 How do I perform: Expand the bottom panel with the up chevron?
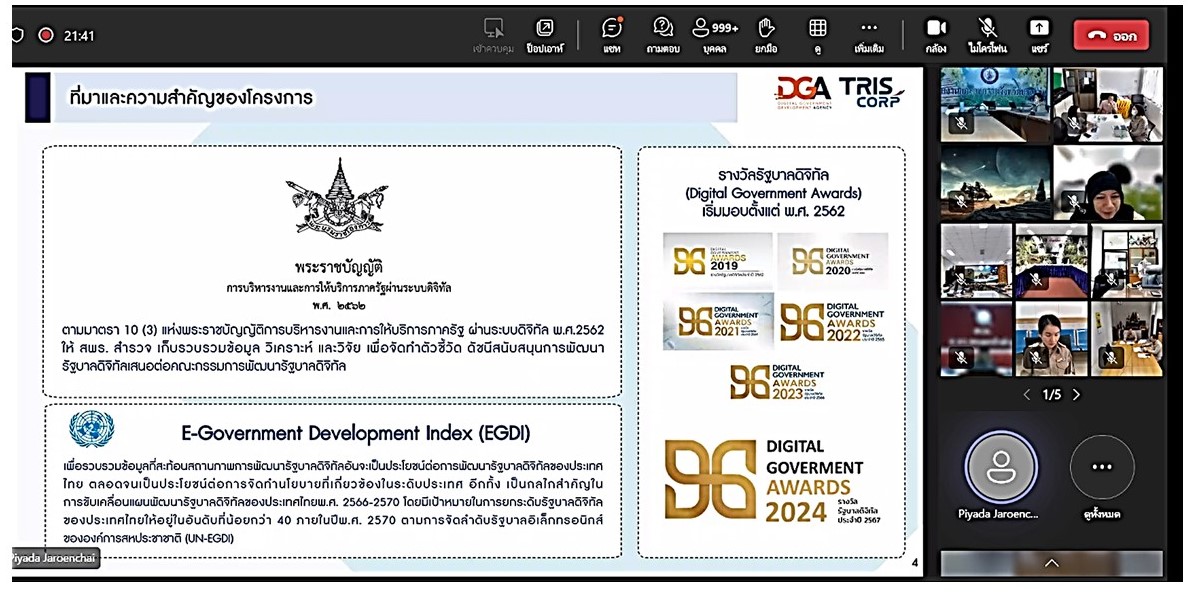tap(1052, 563)
